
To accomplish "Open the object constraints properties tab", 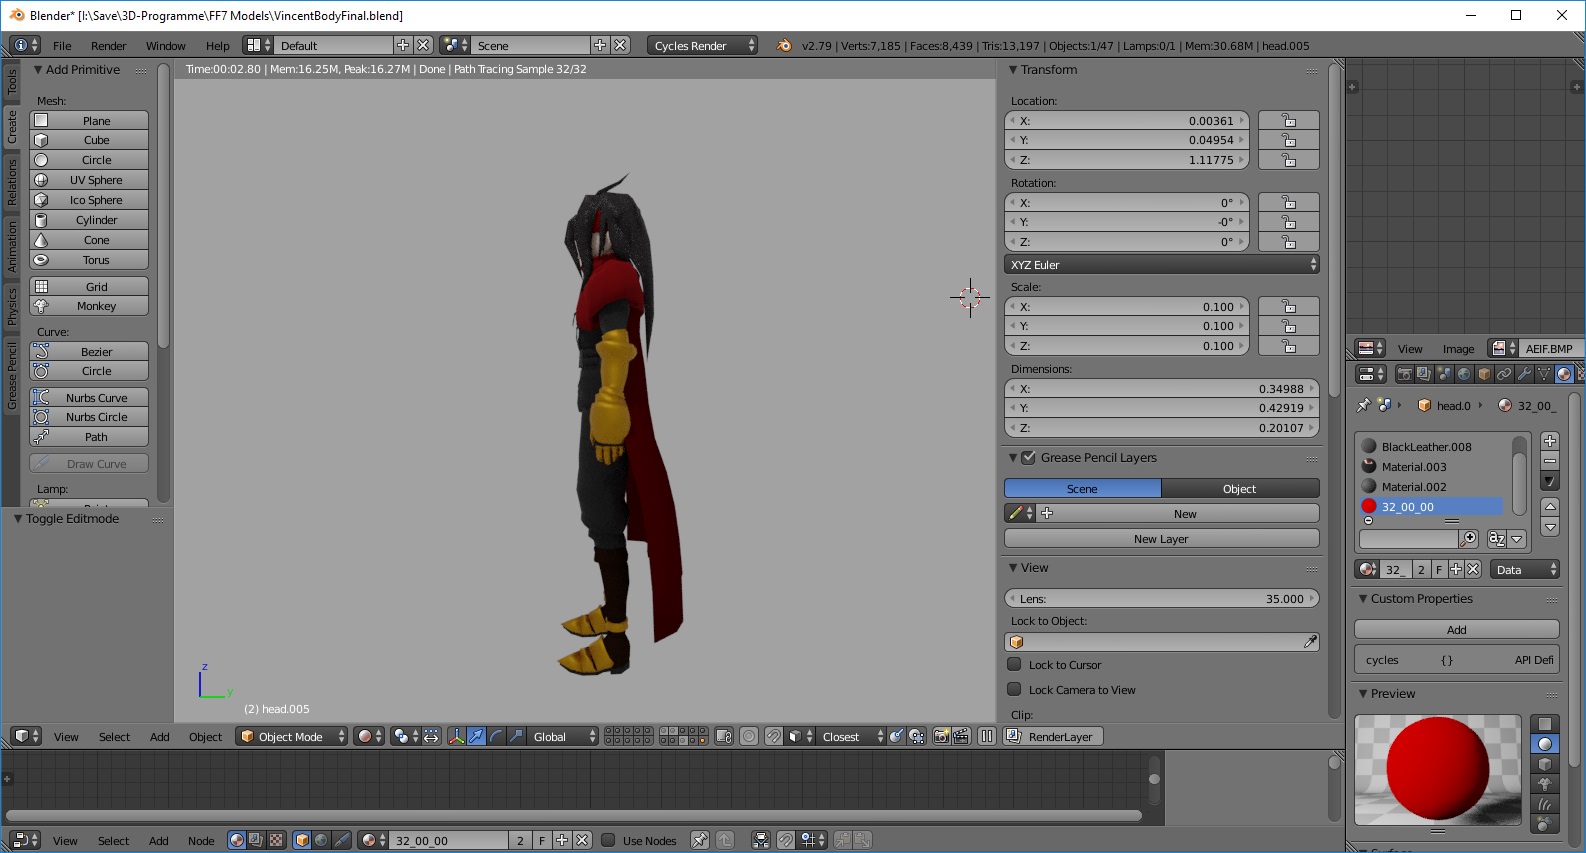I will coord(1504,374).
